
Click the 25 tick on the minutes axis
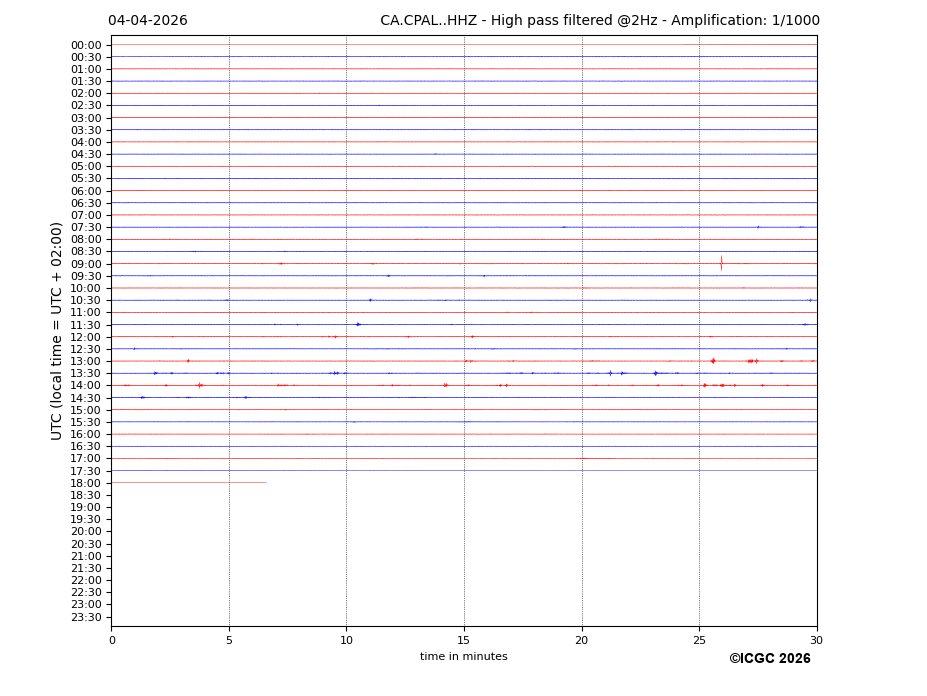pos(699,640)
